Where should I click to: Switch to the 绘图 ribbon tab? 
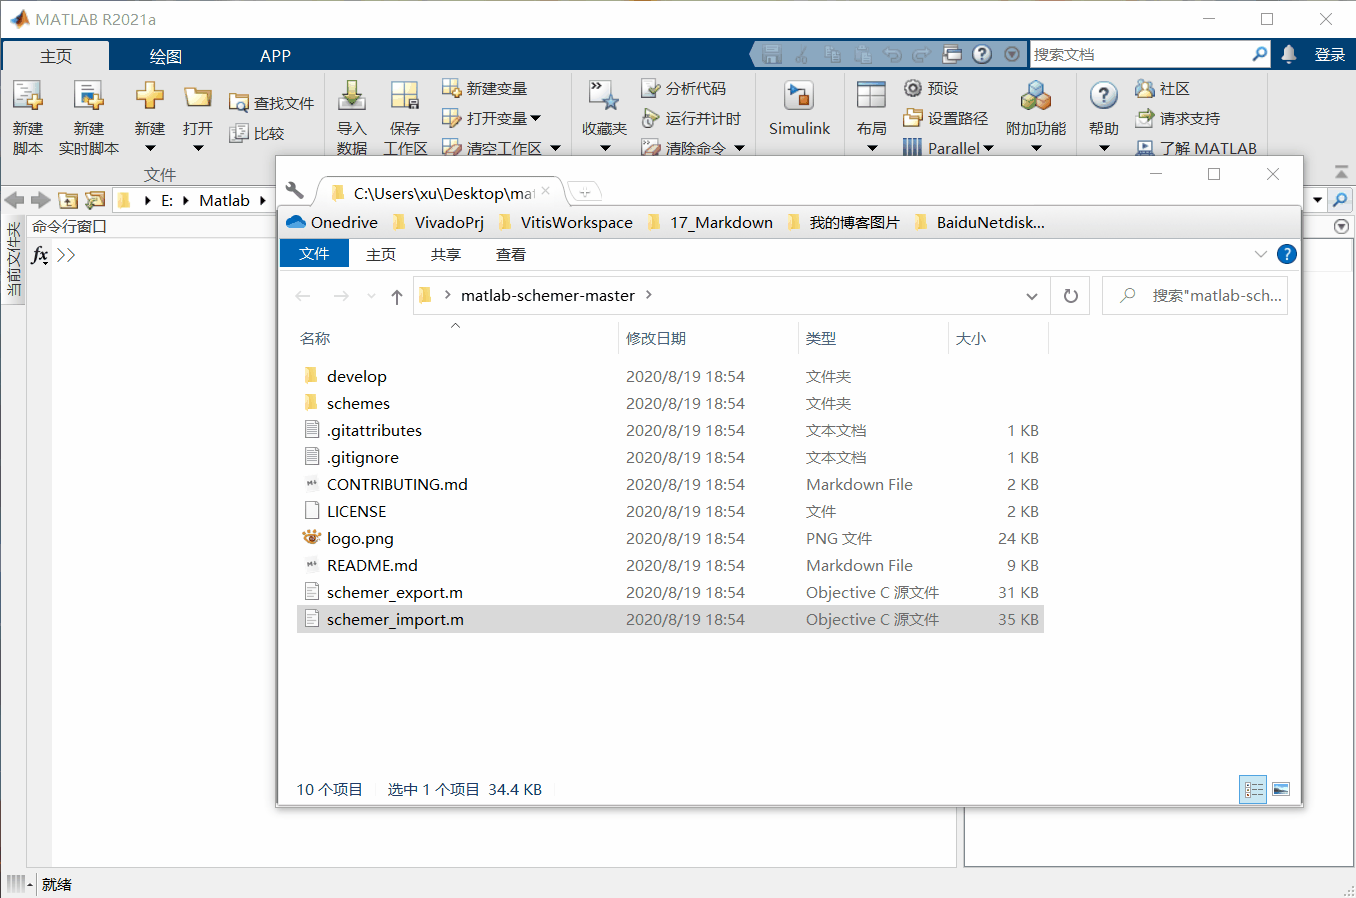point(165,56)
